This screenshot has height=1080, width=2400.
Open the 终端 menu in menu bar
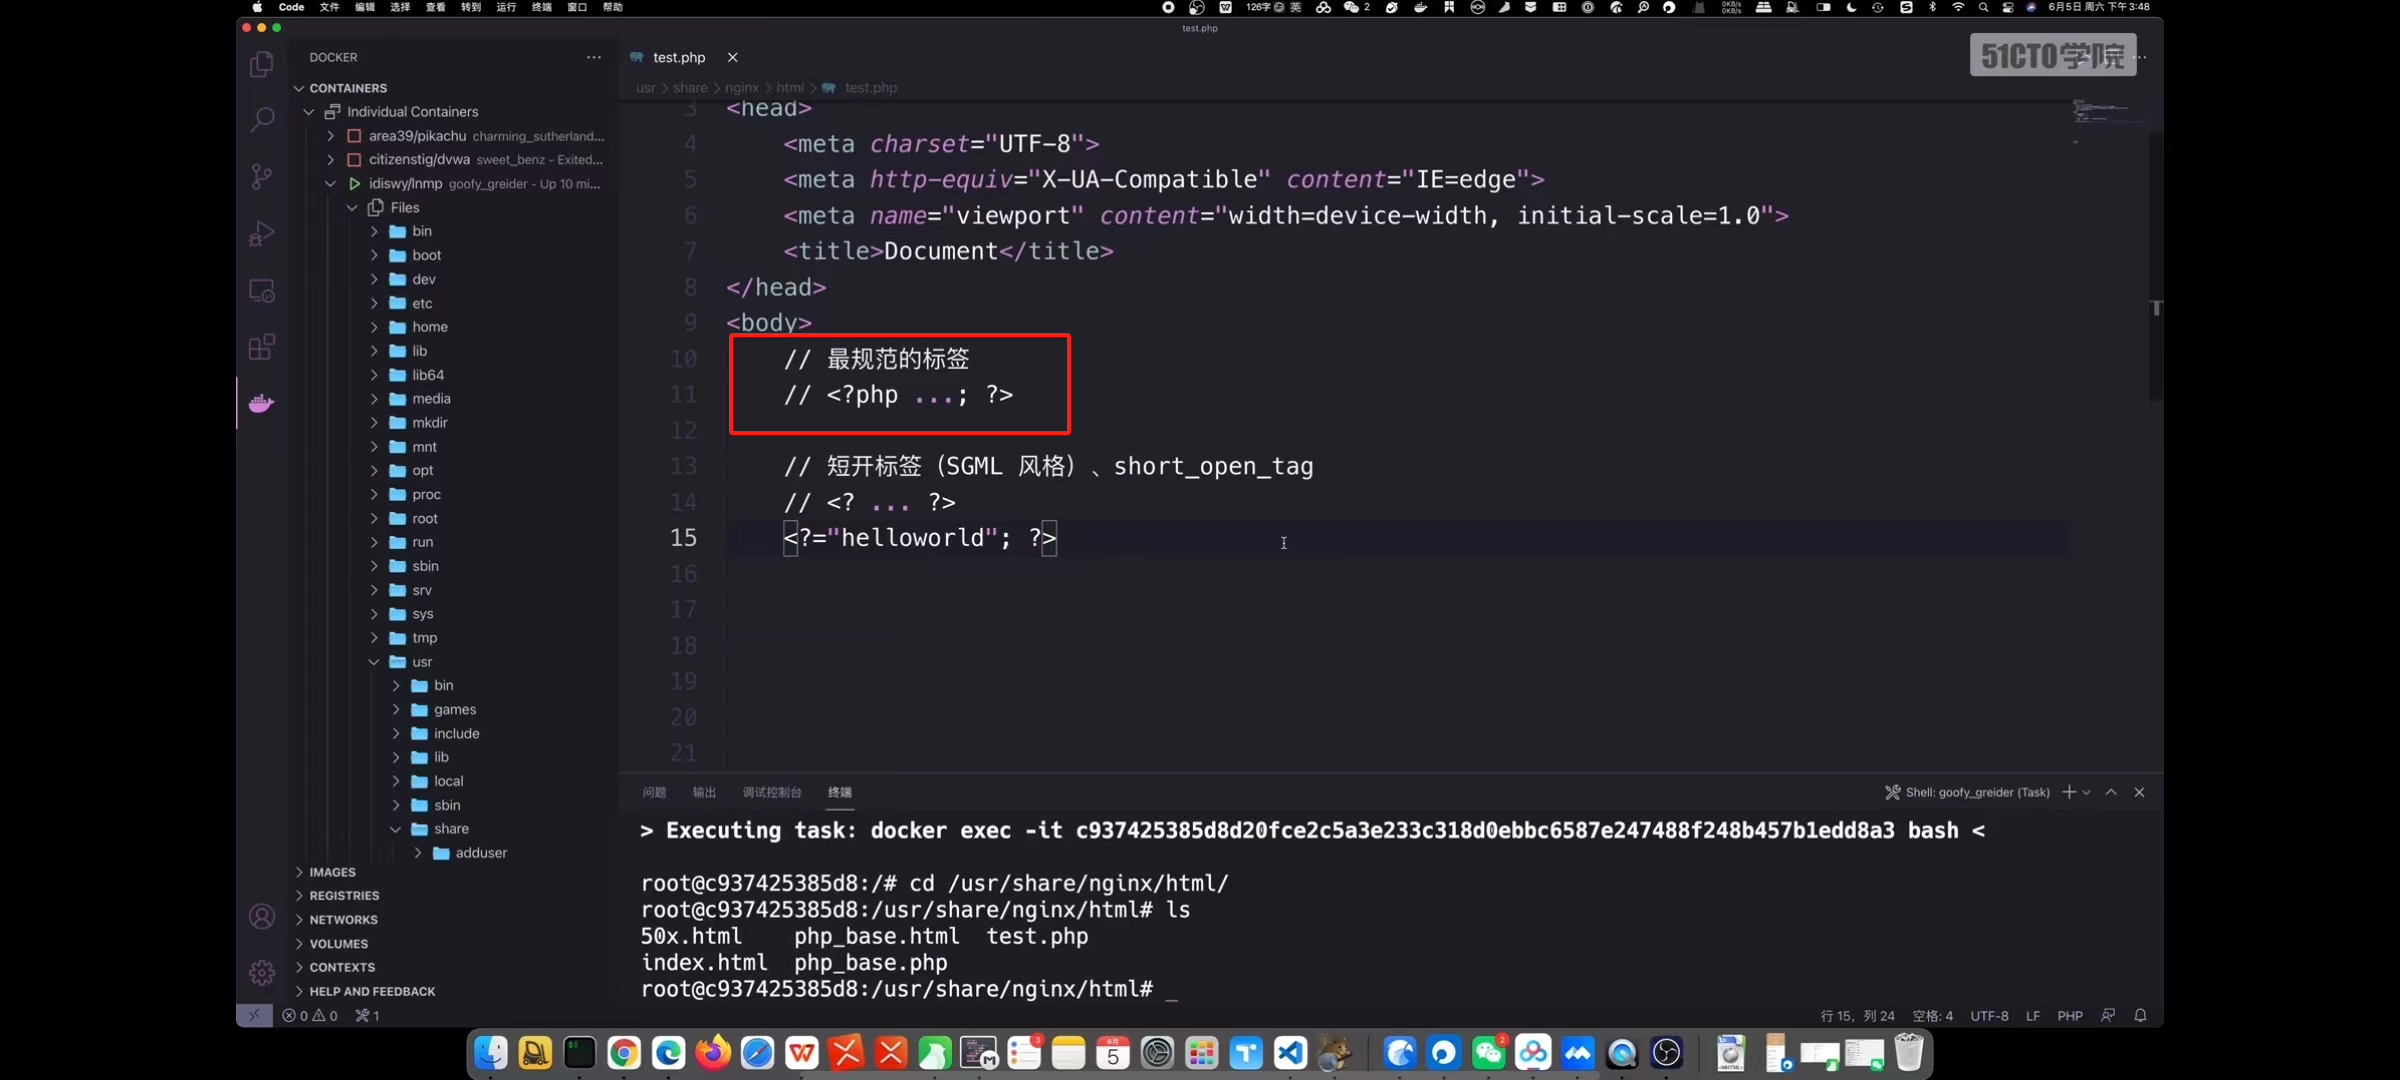pos(542,7)
